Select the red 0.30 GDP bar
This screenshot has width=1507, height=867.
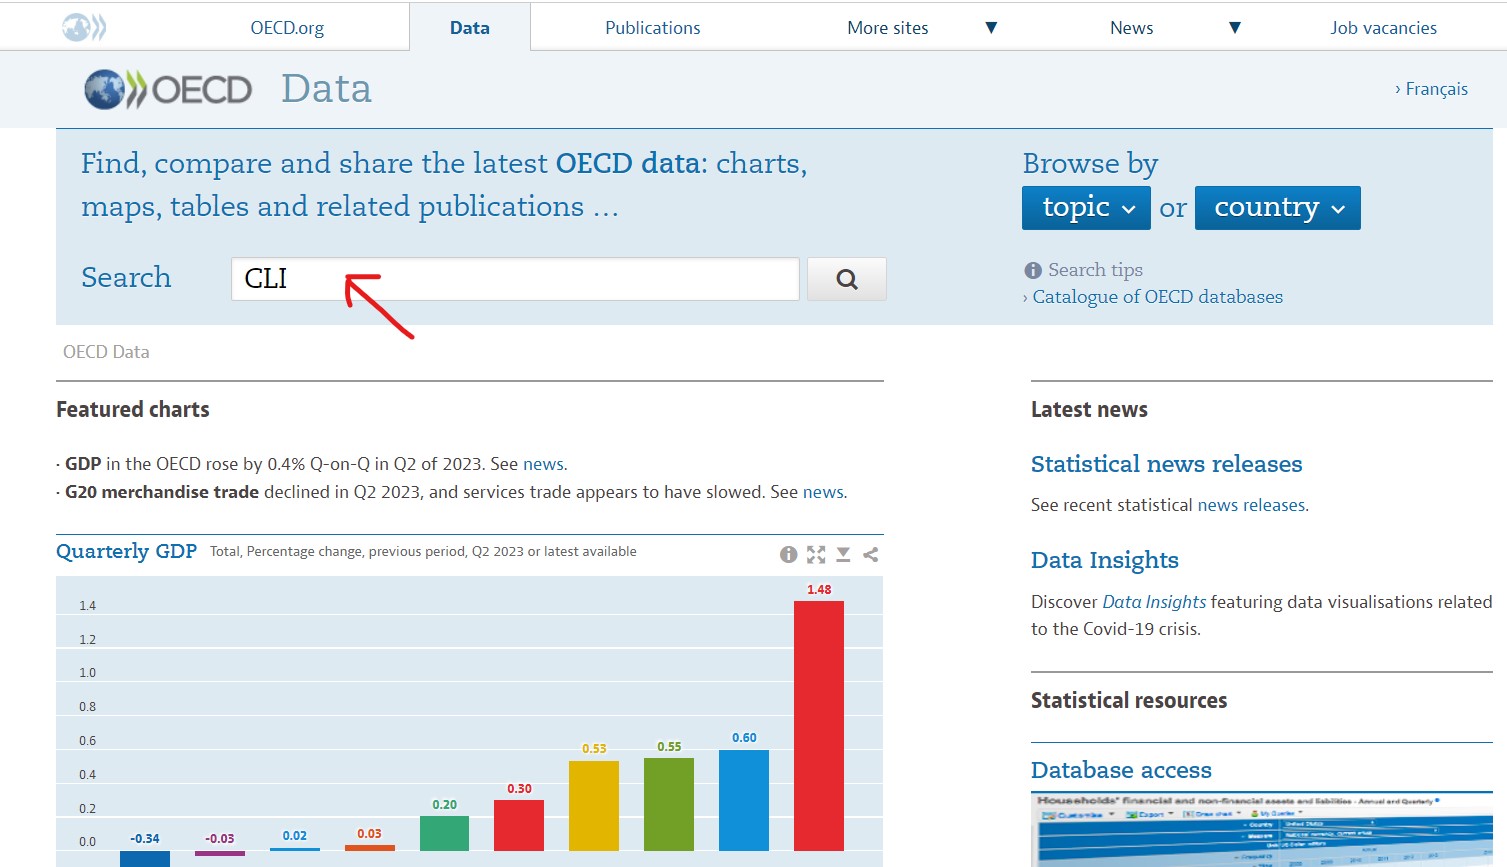coord(519,825)
